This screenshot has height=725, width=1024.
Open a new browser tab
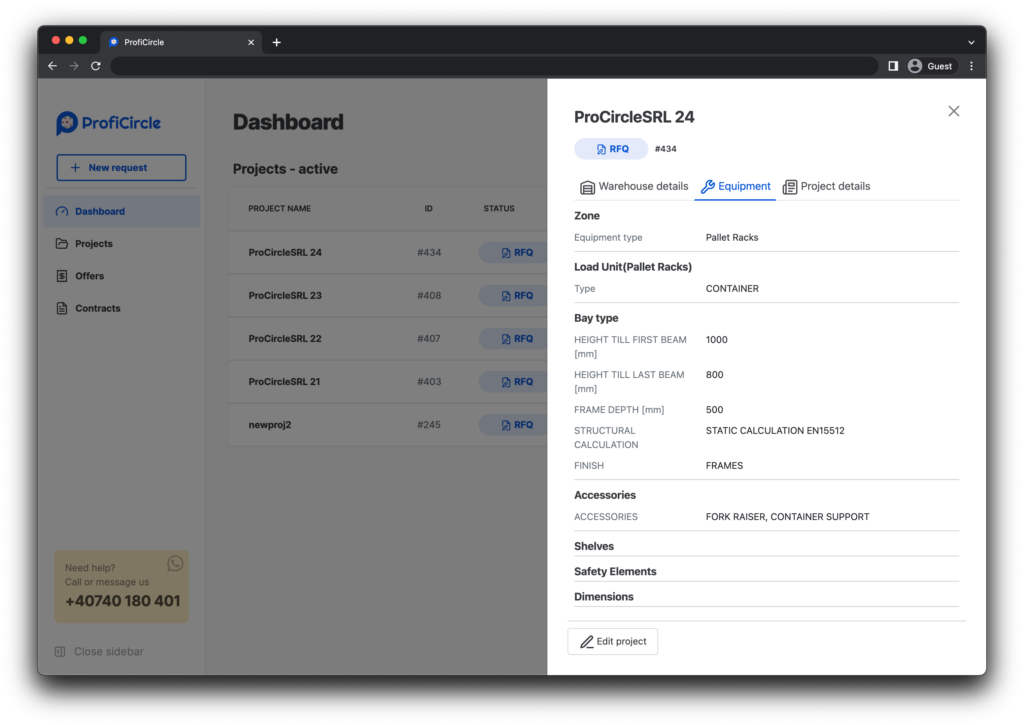pos(277,42)
